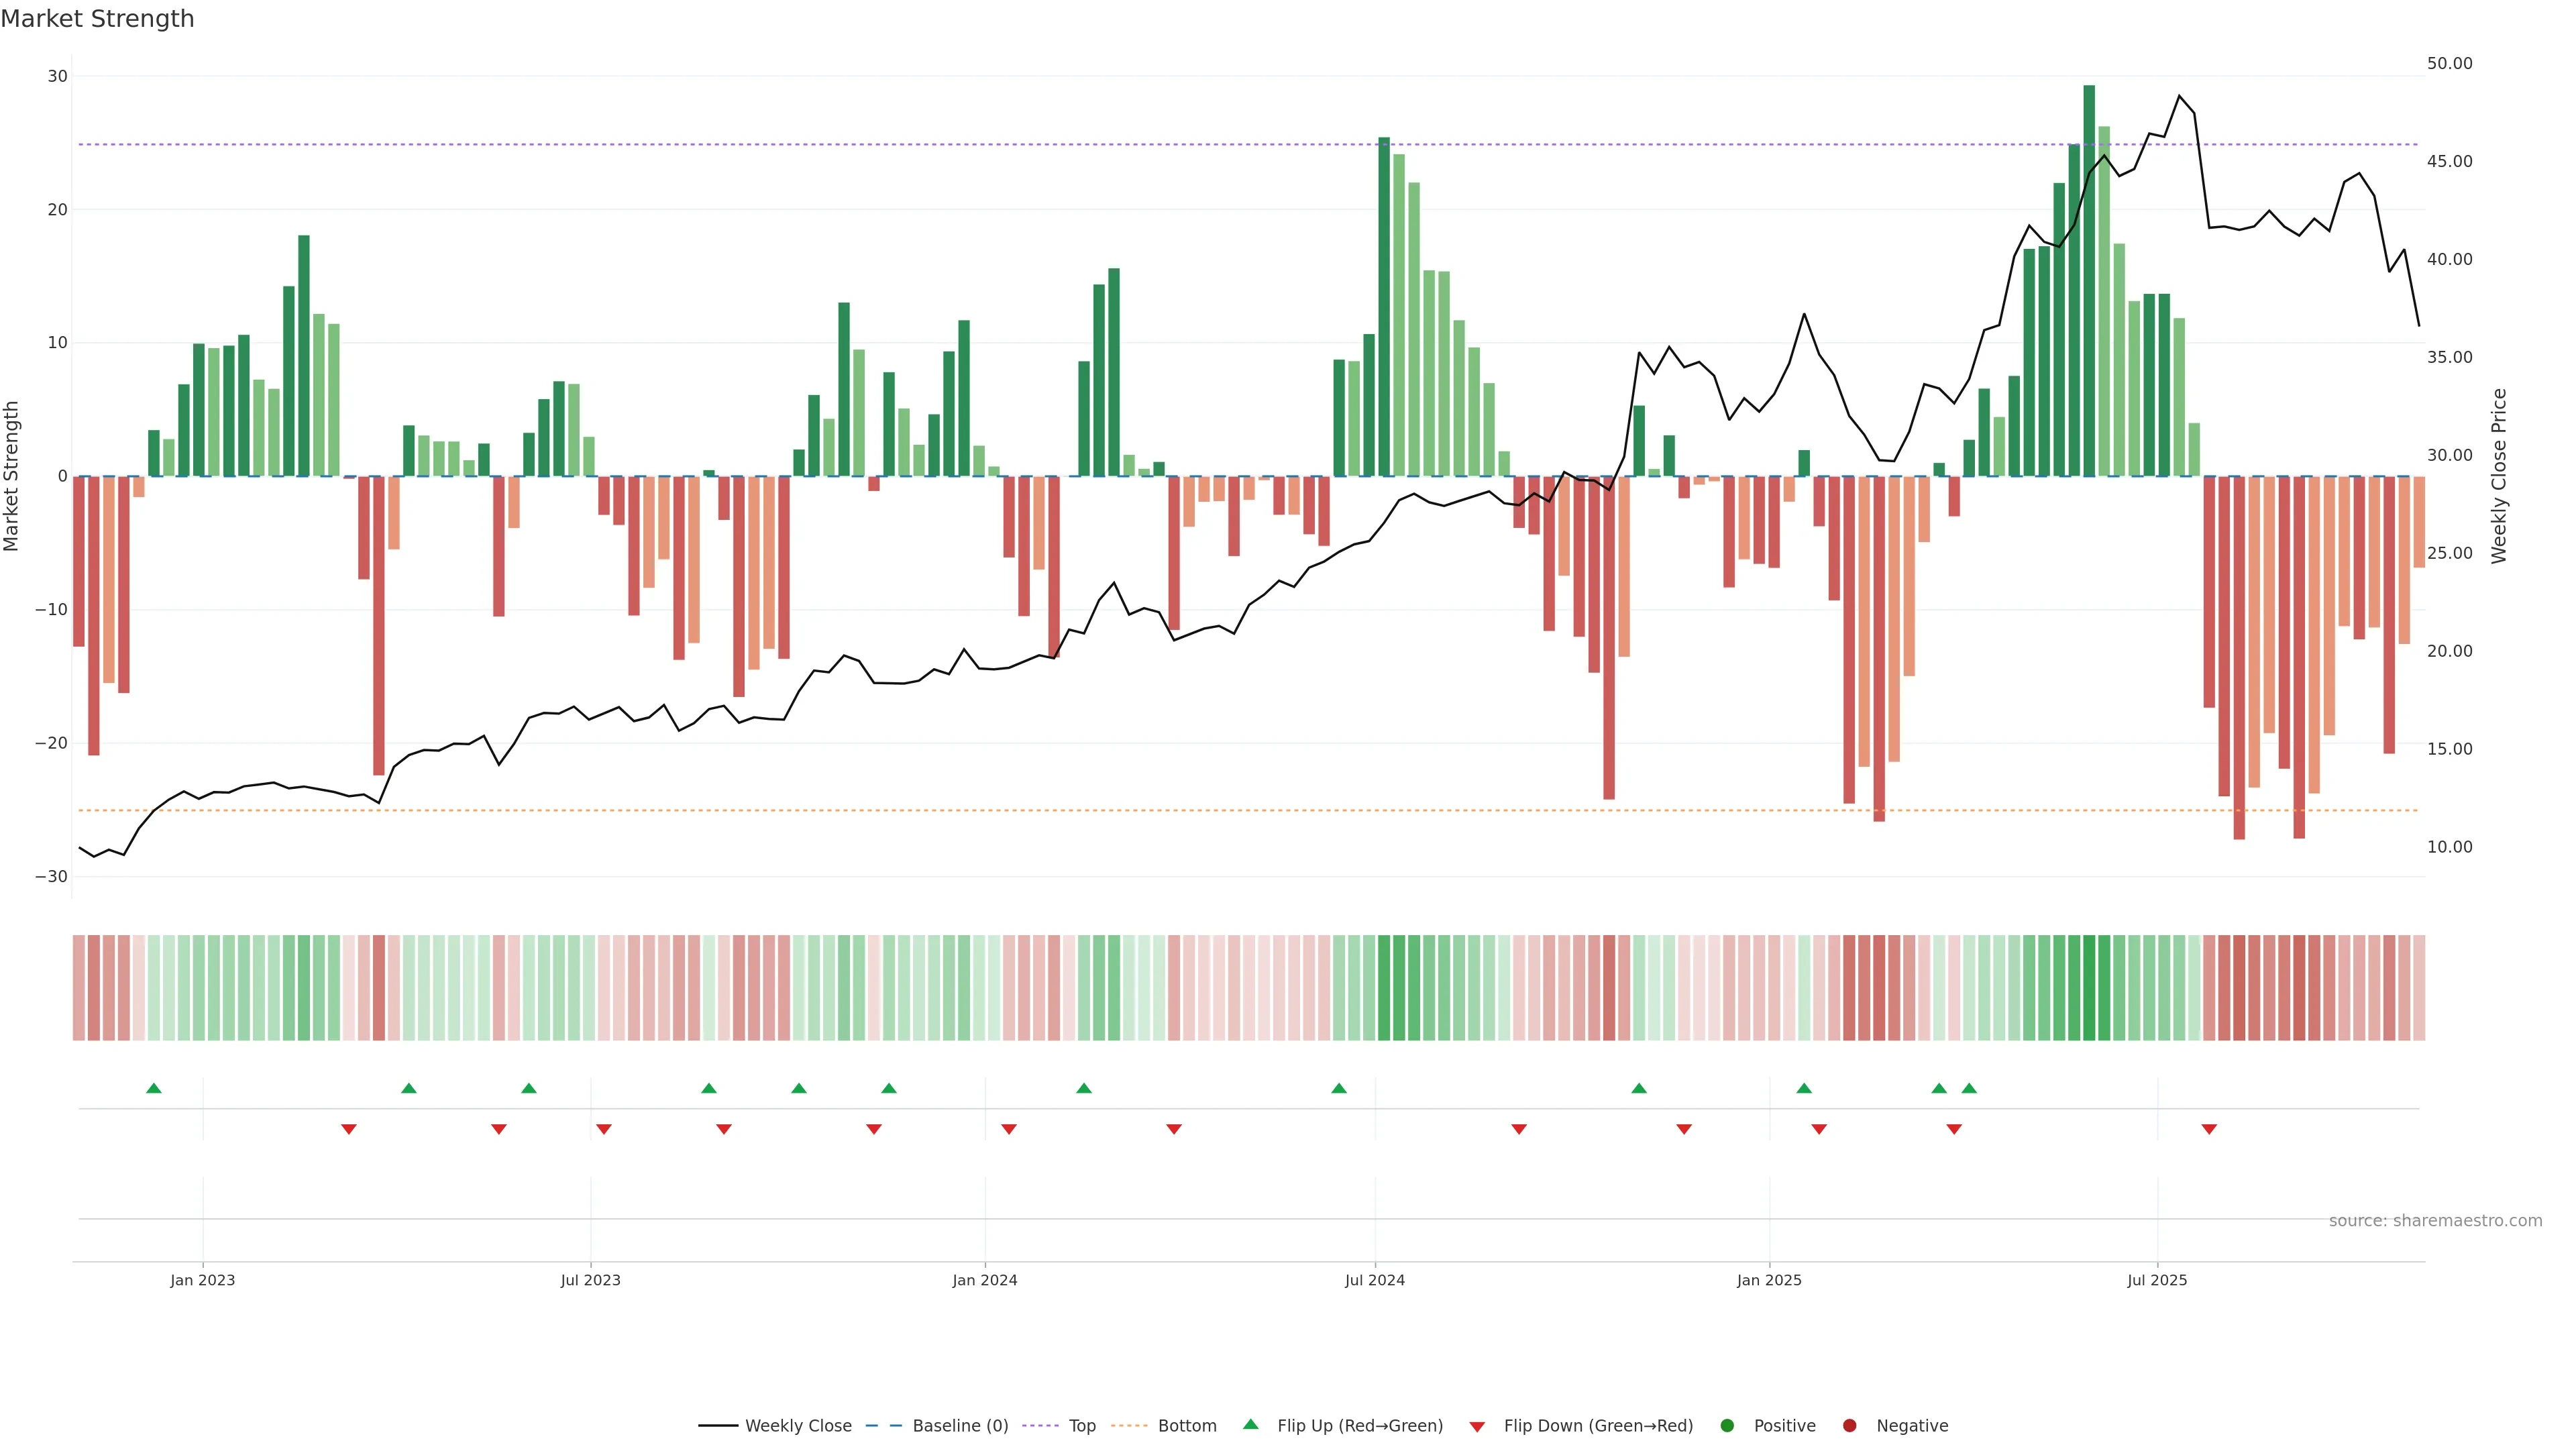
Task: Click the first Flip Up marker before Jan 2023
Action: [x=154, y=1088]
